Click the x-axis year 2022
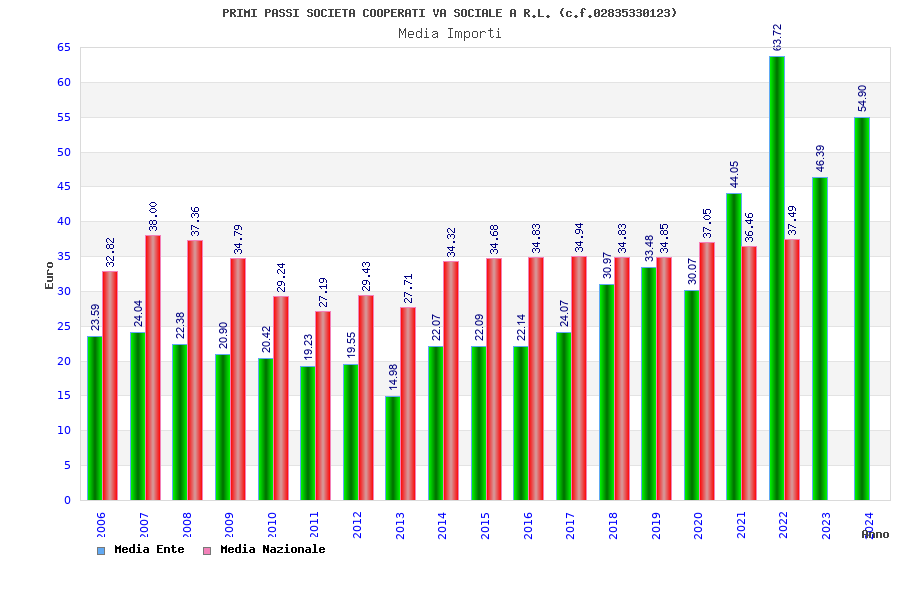 (x=783, y=525)
